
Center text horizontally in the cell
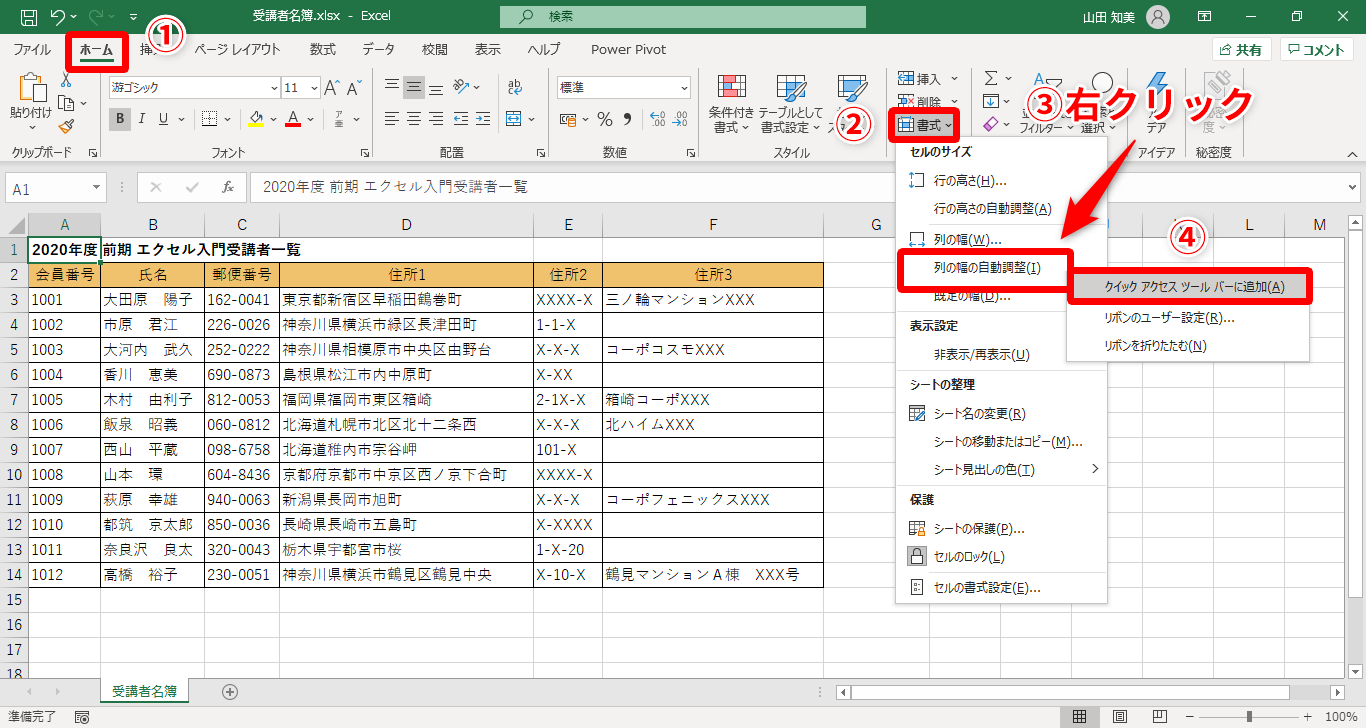[414, 119]
